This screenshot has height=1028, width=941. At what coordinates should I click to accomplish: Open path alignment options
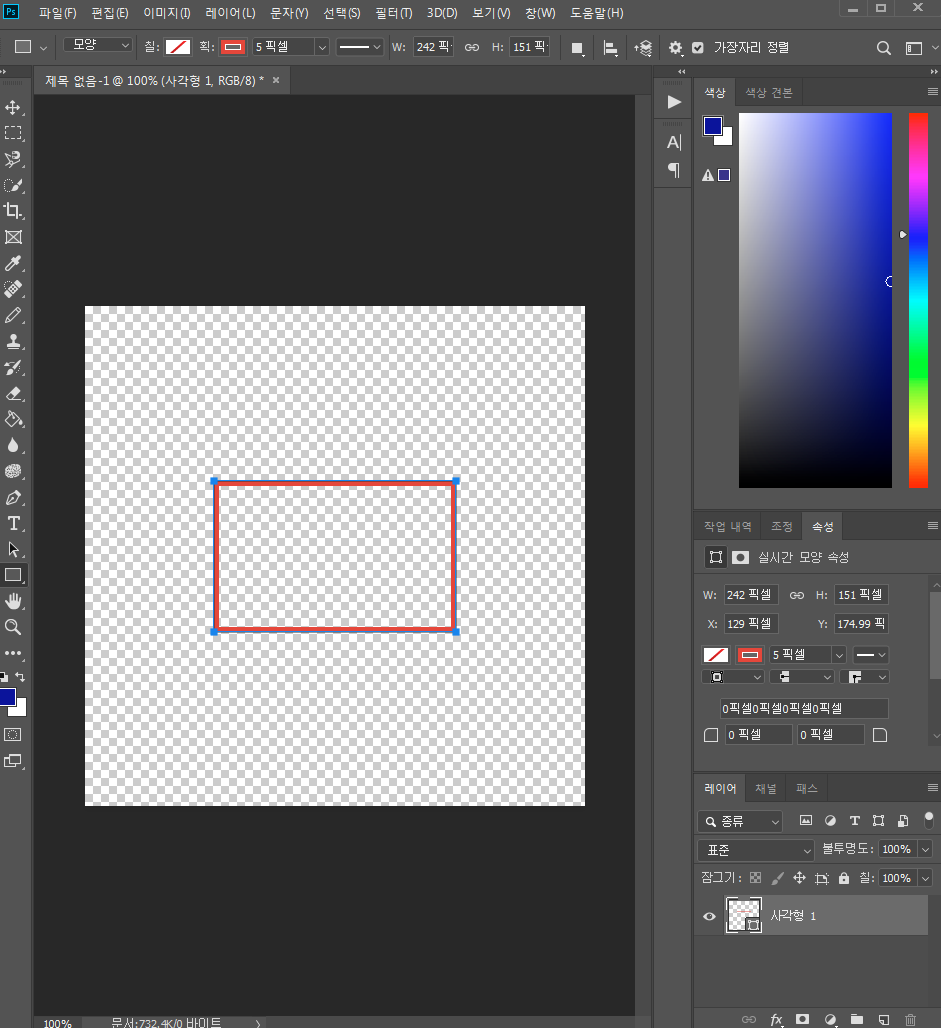[x=611, y=48]
